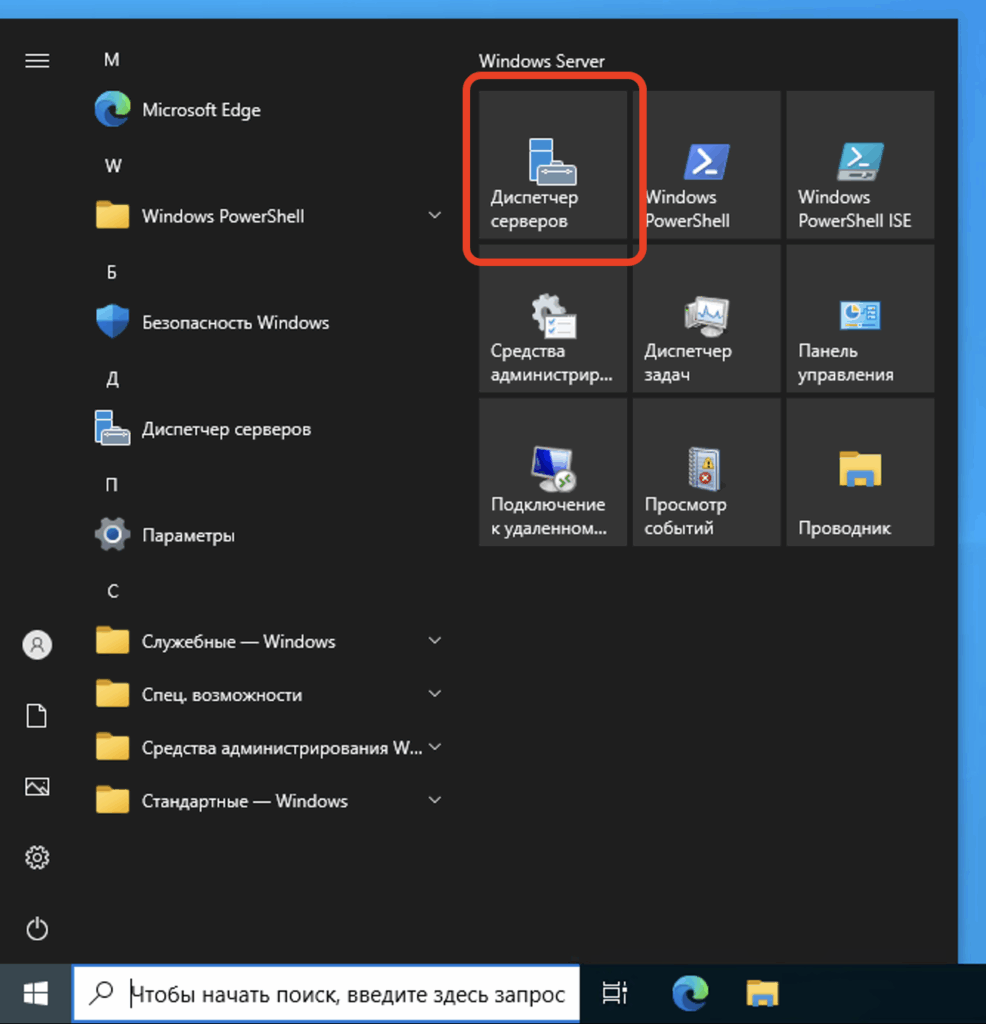Open the Подключение к удаленному рабочему столу tile
986x1024 pixels.
click(x=552, y=472)
